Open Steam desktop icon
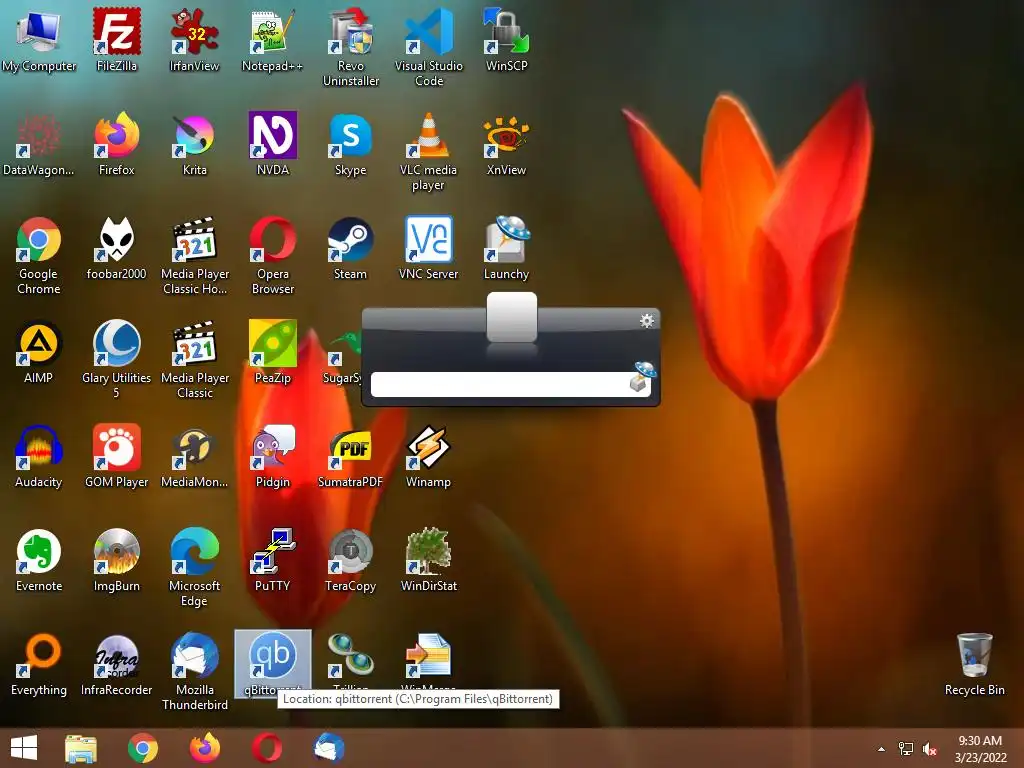Viewport: 1024px width, 768px height. (351, 248)
